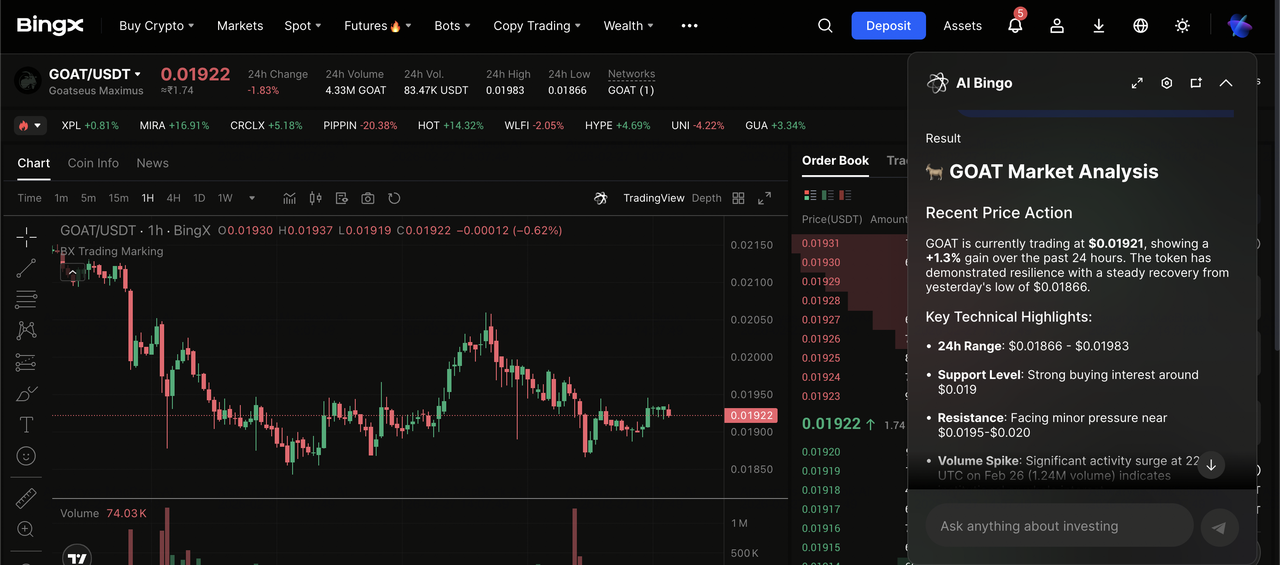Open the Assets link

tap(962, 26)
